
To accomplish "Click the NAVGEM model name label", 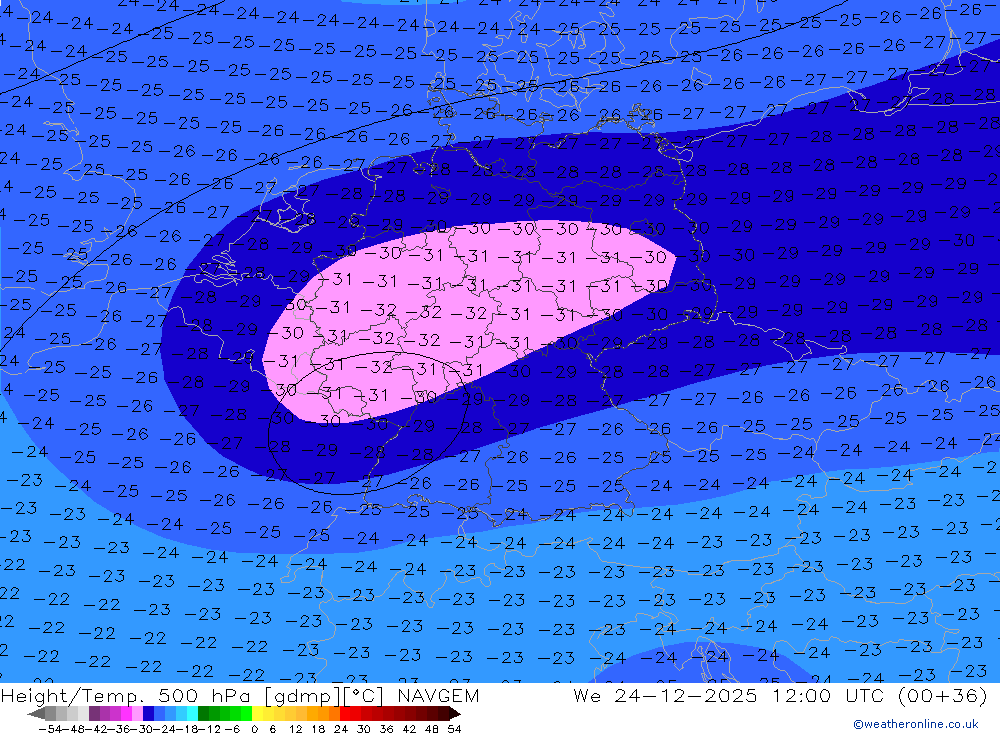I will tap(438, 695).
